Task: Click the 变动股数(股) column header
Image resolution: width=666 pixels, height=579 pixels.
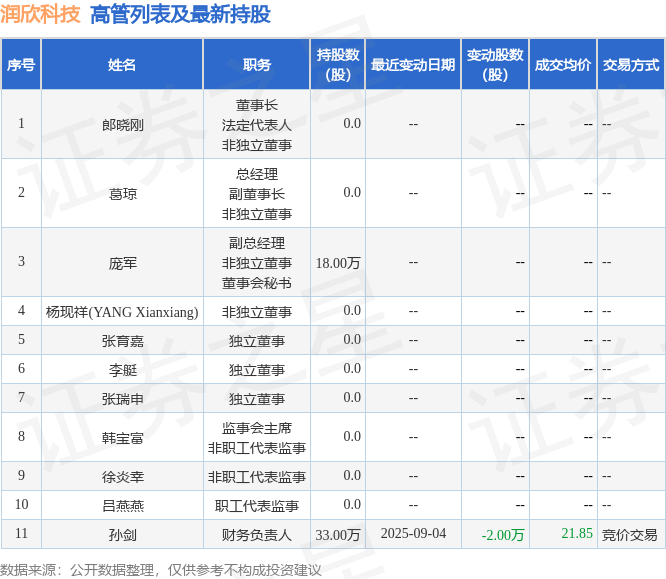Action: click(x=495, y=65)
